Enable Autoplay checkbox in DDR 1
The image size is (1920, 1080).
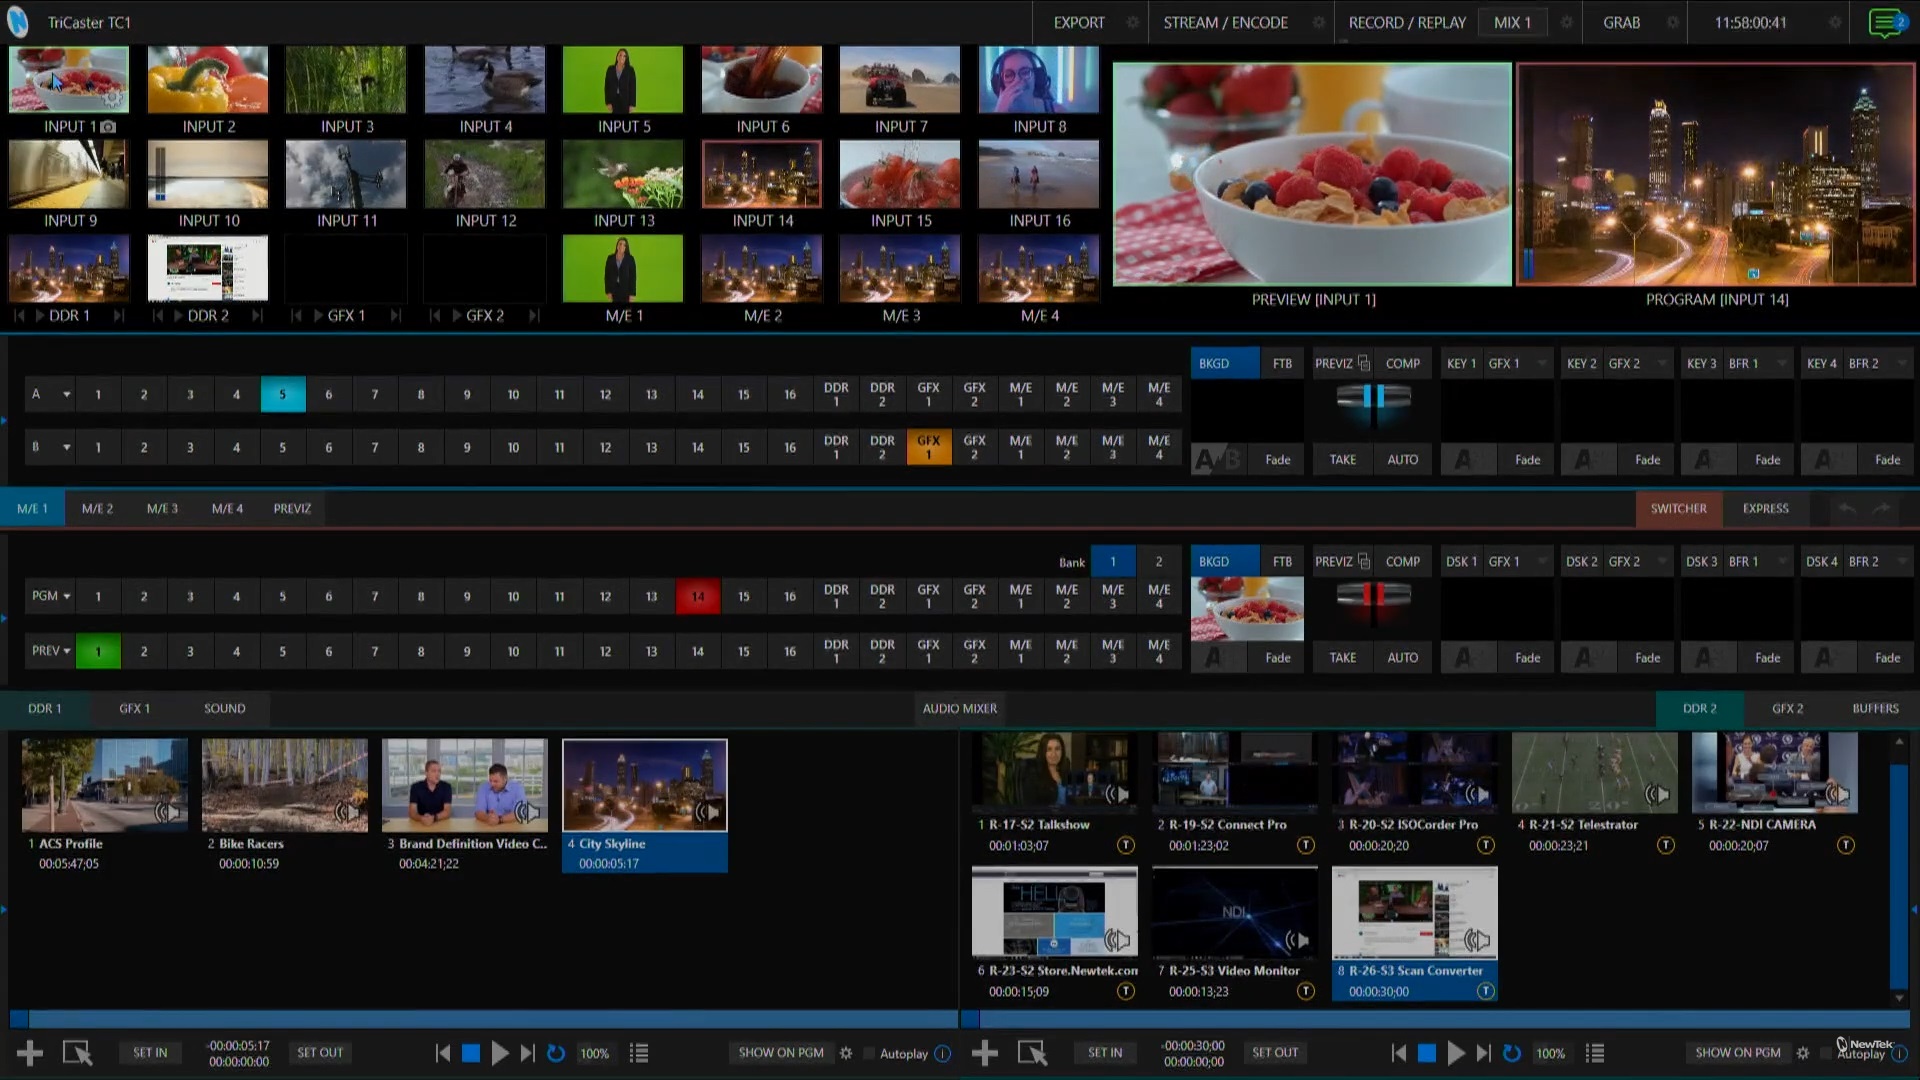point(869,1053)
